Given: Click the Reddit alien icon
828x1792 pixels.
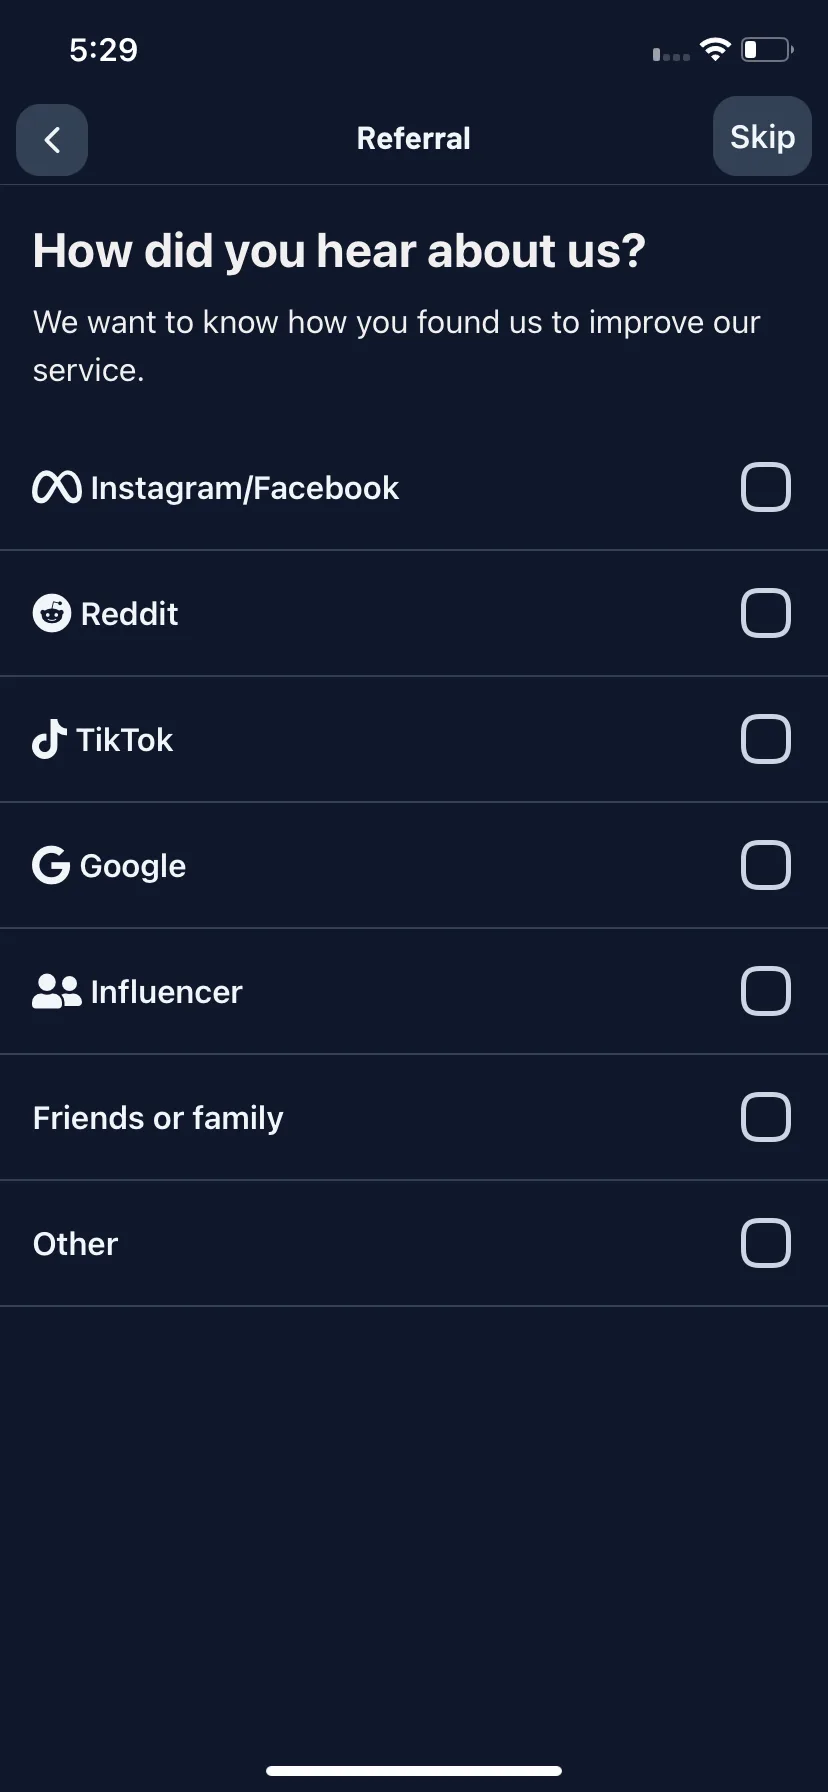Looking at the screenshot, I should coord(52,613).
